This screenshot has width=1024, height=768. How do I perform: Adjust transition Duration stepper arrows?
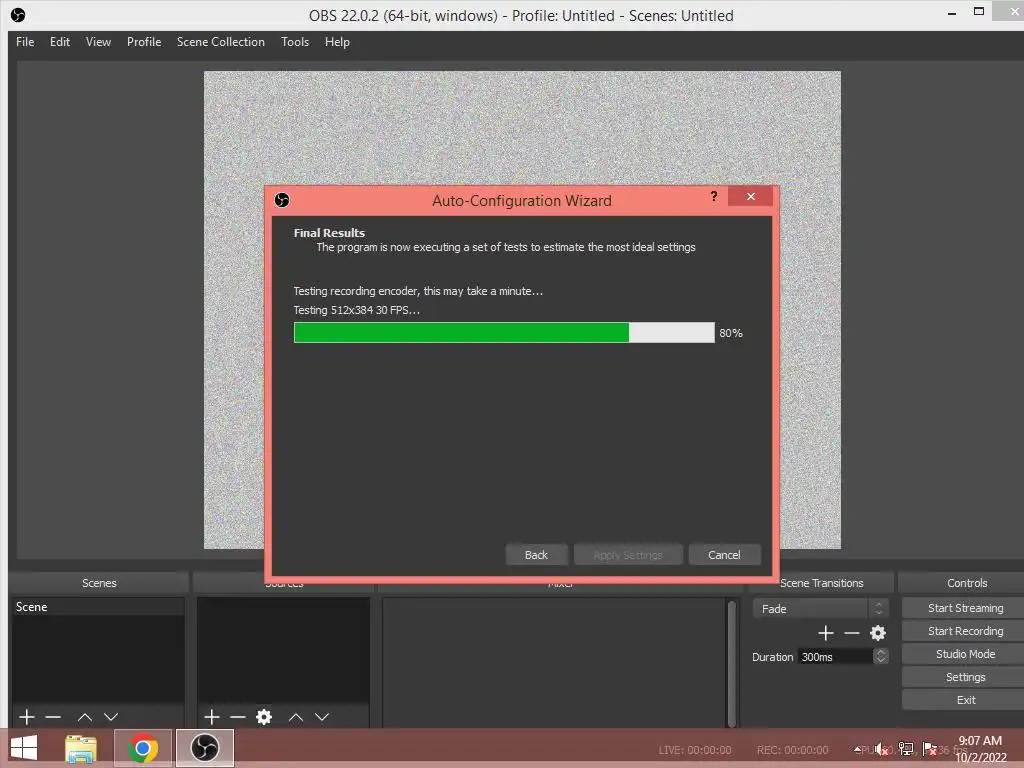pos(880,656)
